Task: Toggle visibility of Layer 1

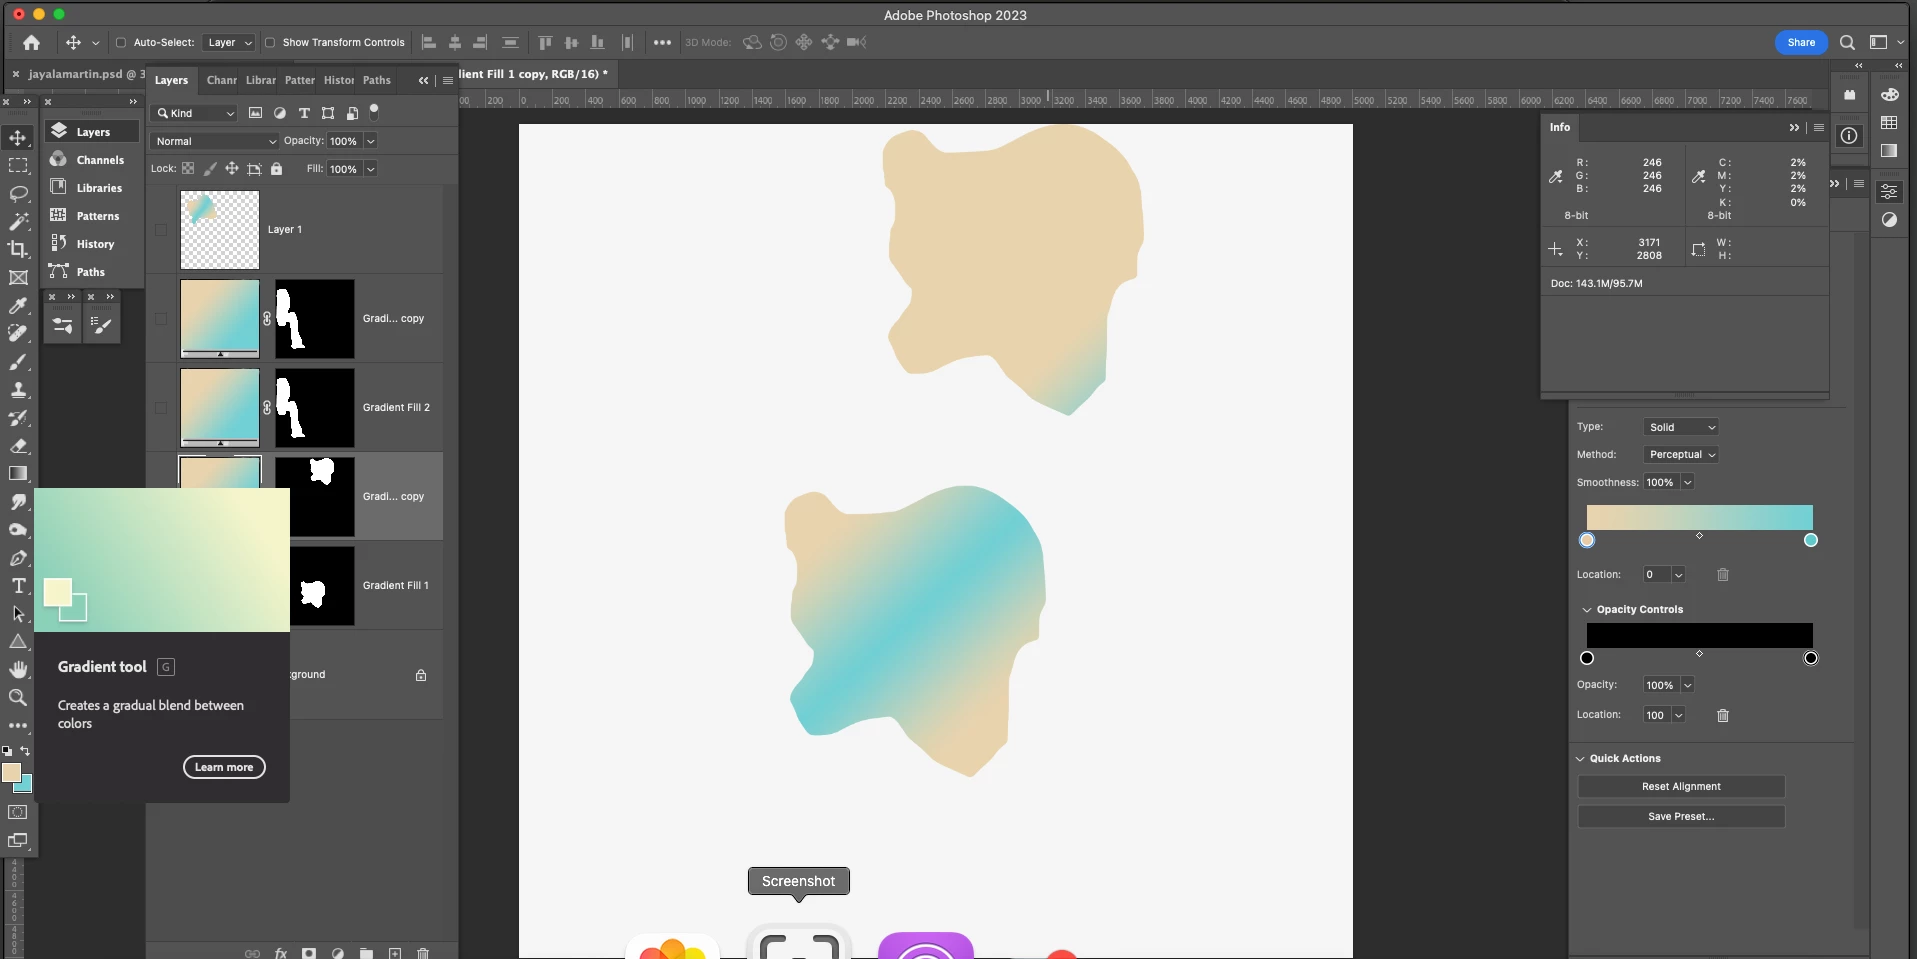Action: pos(161,230)
